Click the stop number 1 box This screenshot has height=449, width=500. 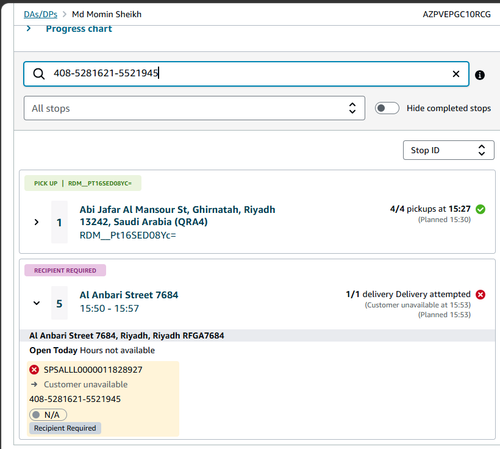coord(59,222)
